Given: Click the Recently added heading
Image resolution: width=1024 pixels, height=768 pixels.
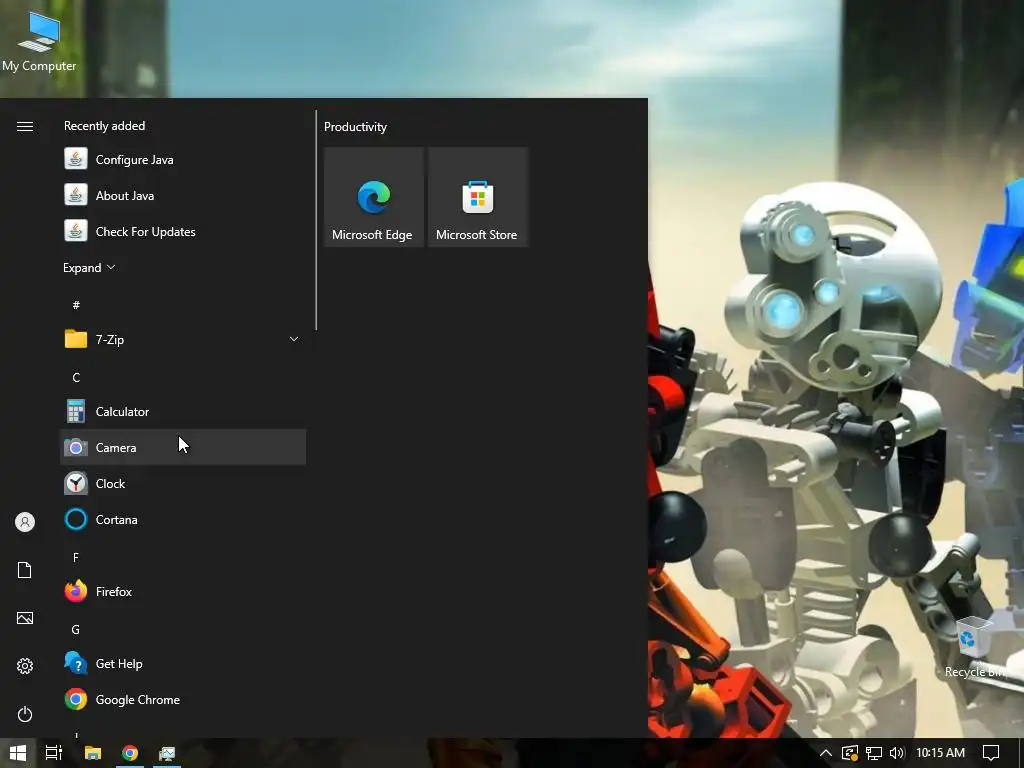Looking at the screenshot, I should point(104,126).
